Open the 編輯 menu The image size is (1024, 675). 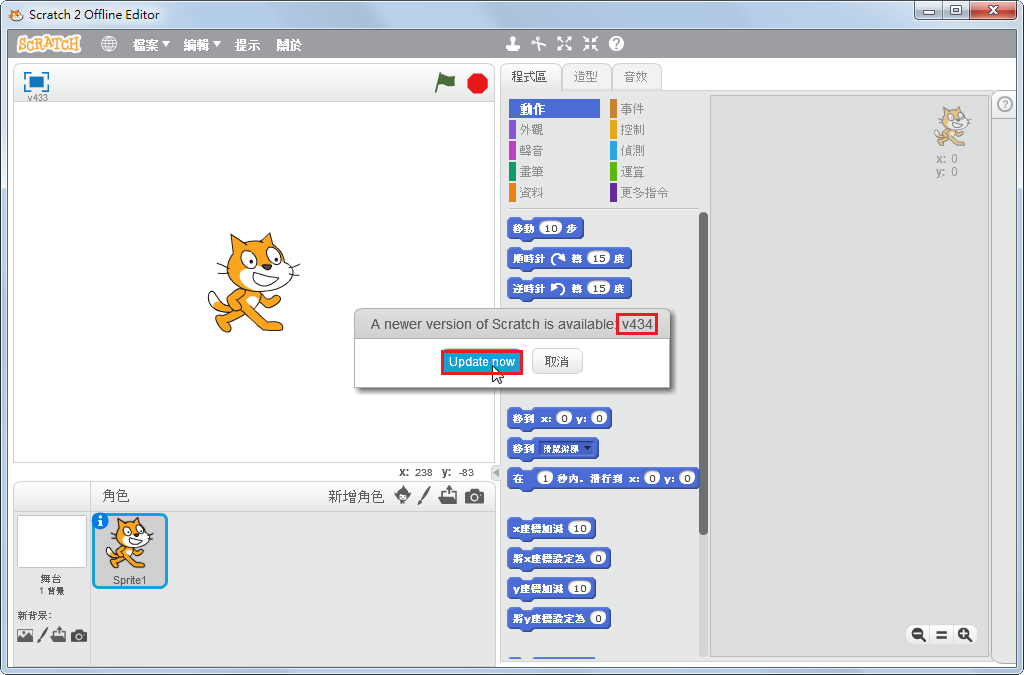pyautogui.click(x=202, y=45)
